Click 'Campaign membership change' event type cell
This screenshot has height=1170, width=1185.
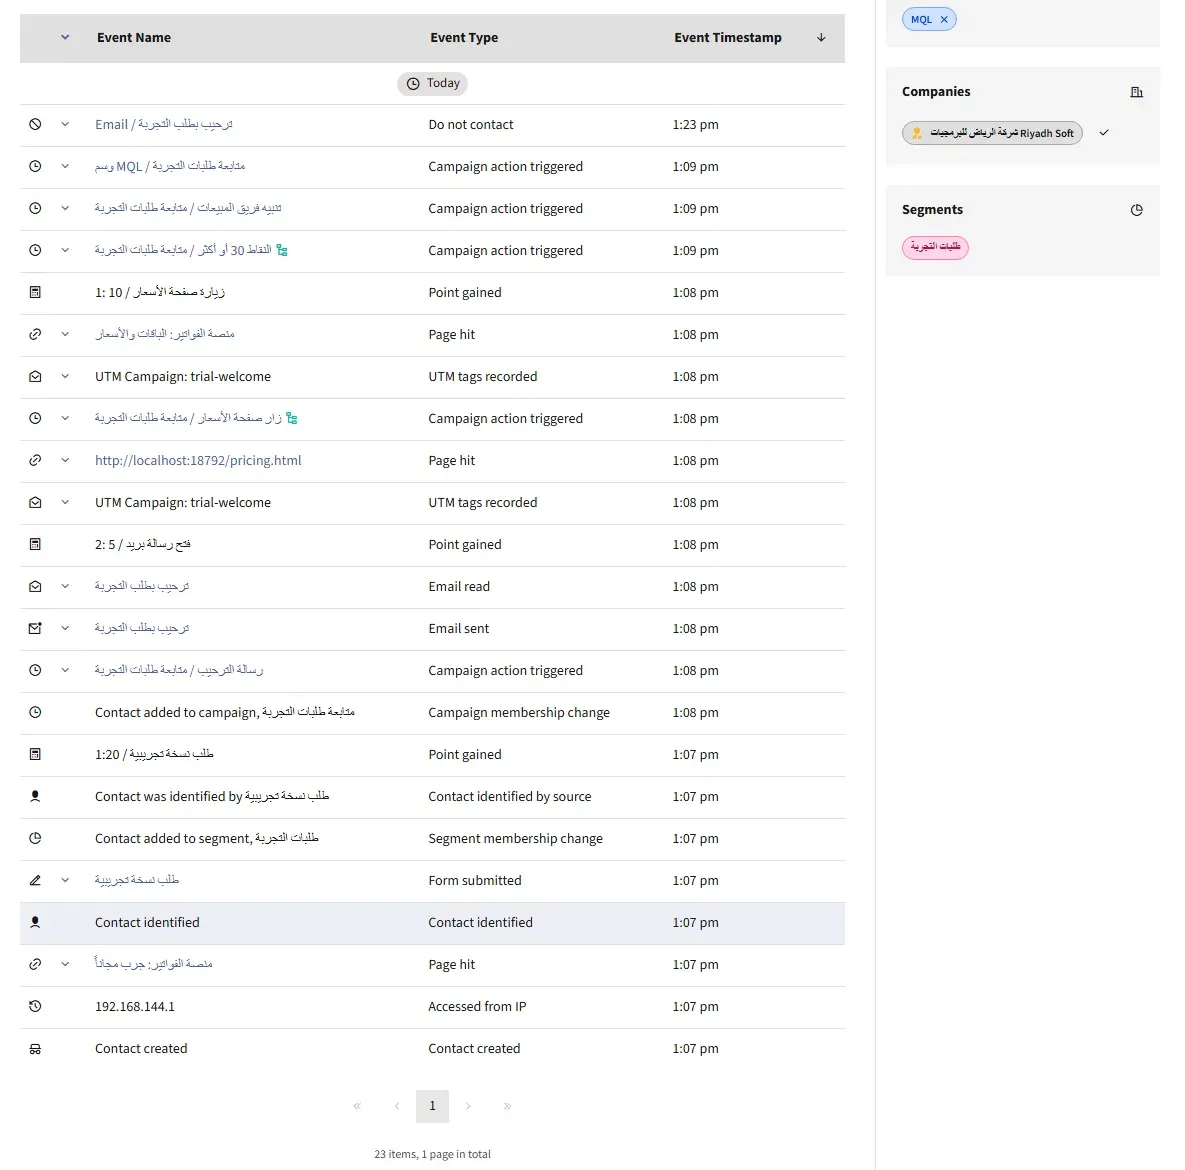click(518, 712)
